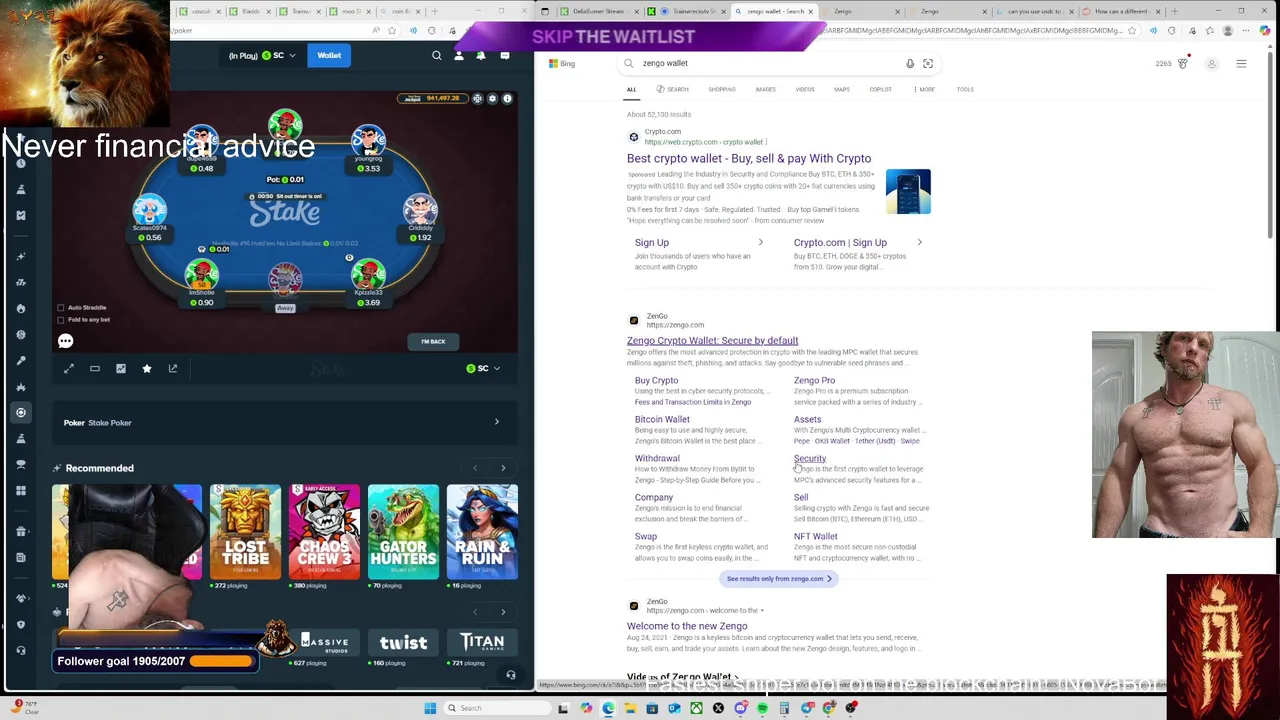Click the Bing logo
This screenshot has height=720, width=1280.
pos(562,64)
